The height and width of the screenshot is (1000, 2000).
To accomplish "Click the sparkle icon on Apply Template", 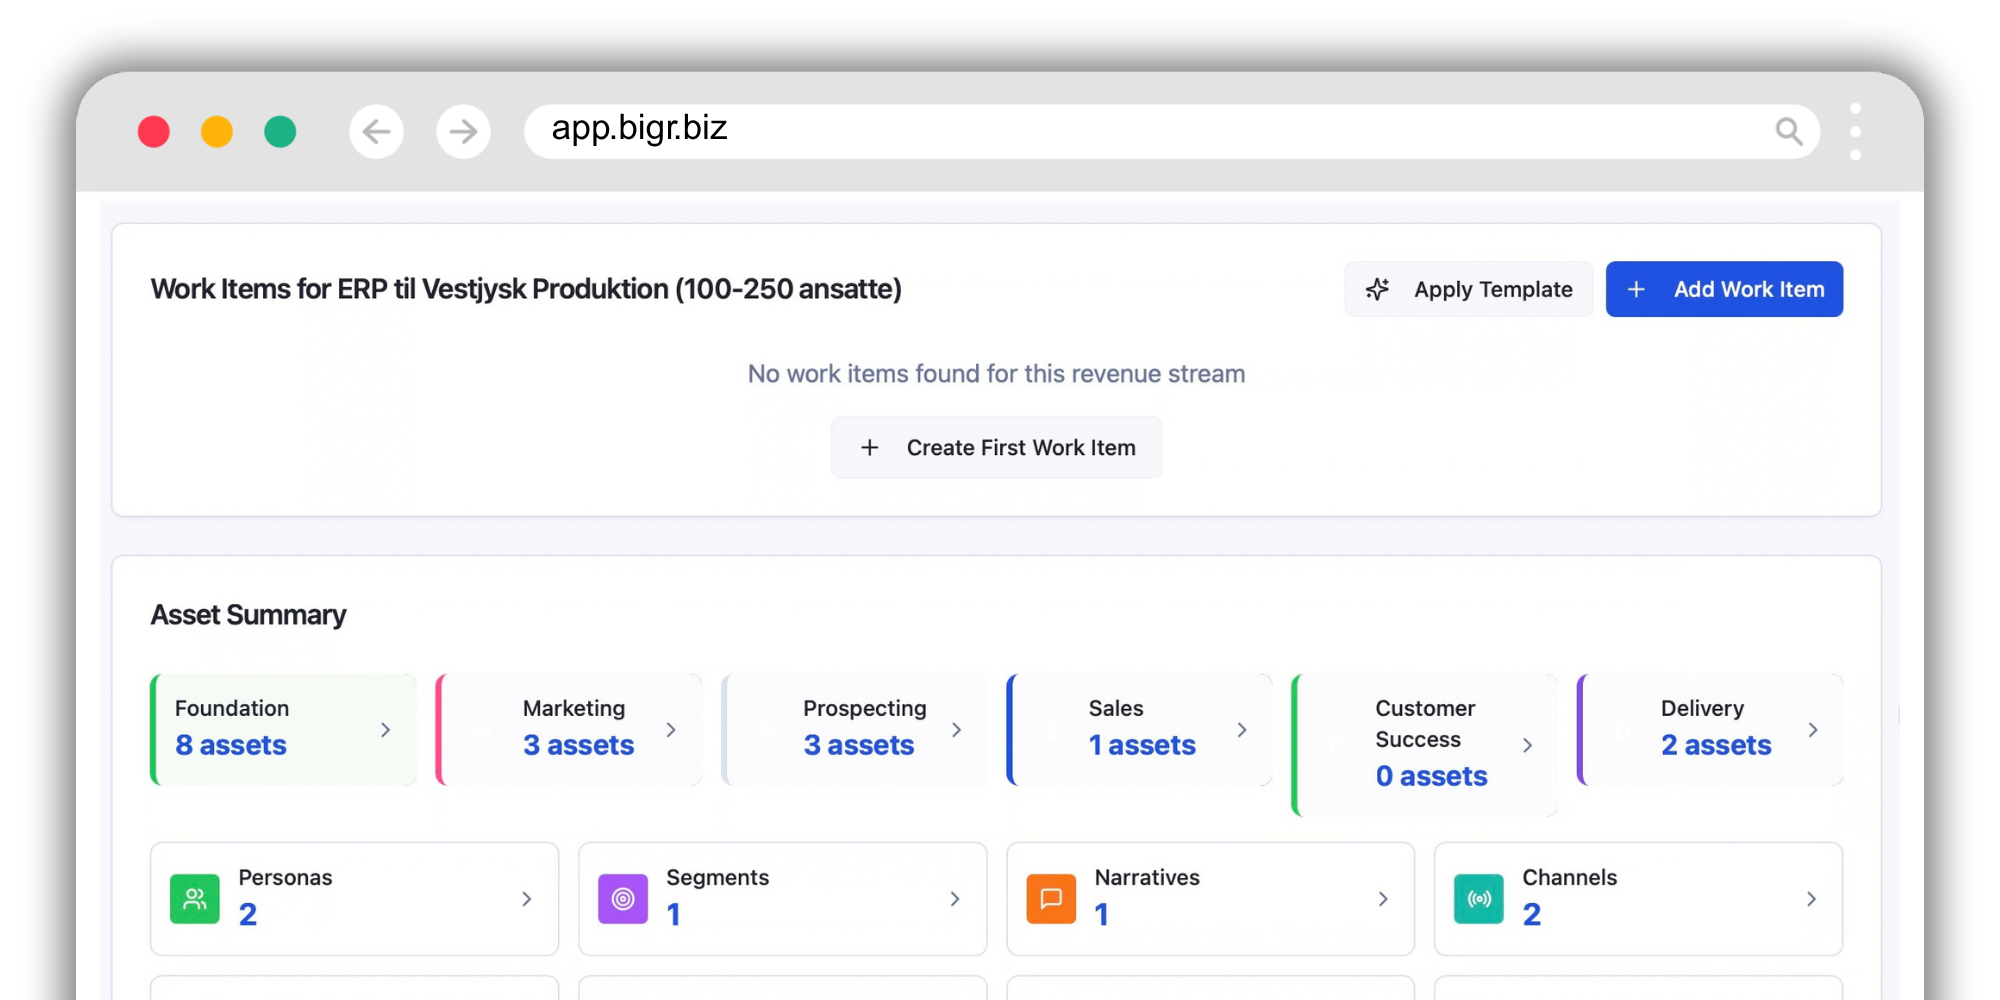I will tap(1378, 289).
